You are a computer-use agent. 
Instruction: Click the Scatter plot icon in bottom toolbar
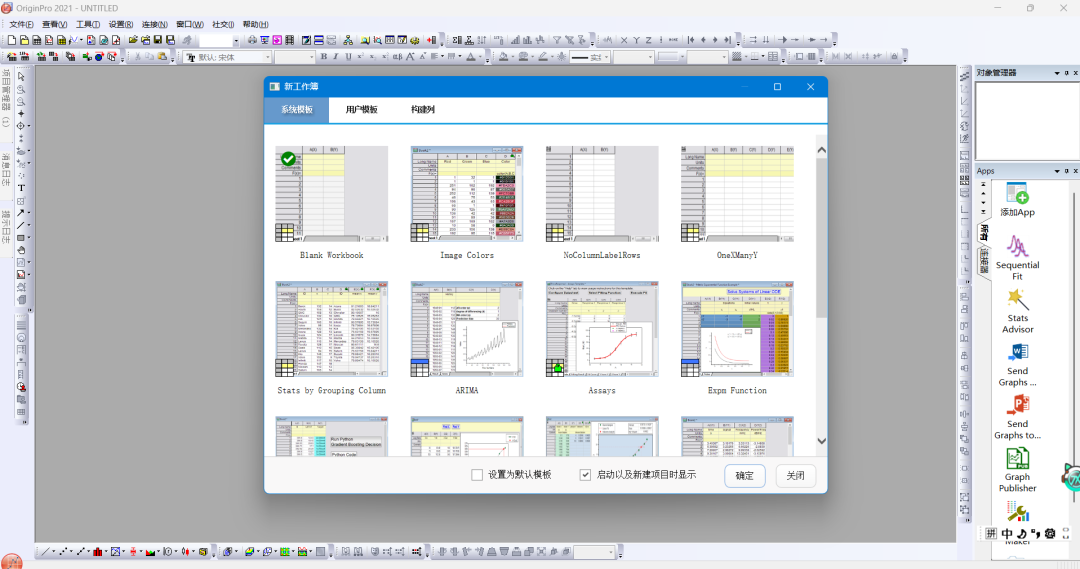[63, 552]
